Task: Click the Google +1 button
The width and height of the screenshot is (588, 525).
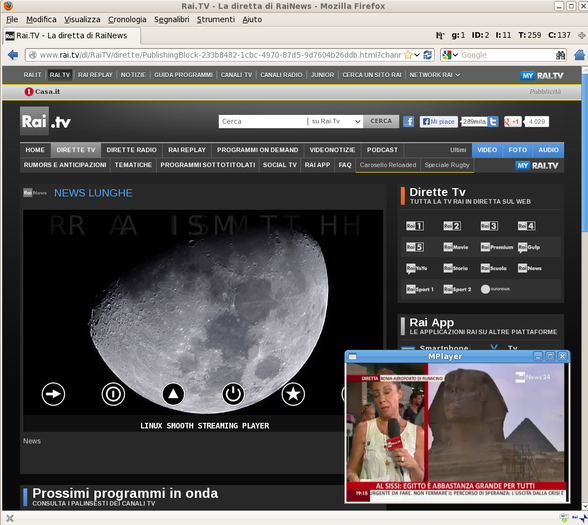Action: coord(513,122)
